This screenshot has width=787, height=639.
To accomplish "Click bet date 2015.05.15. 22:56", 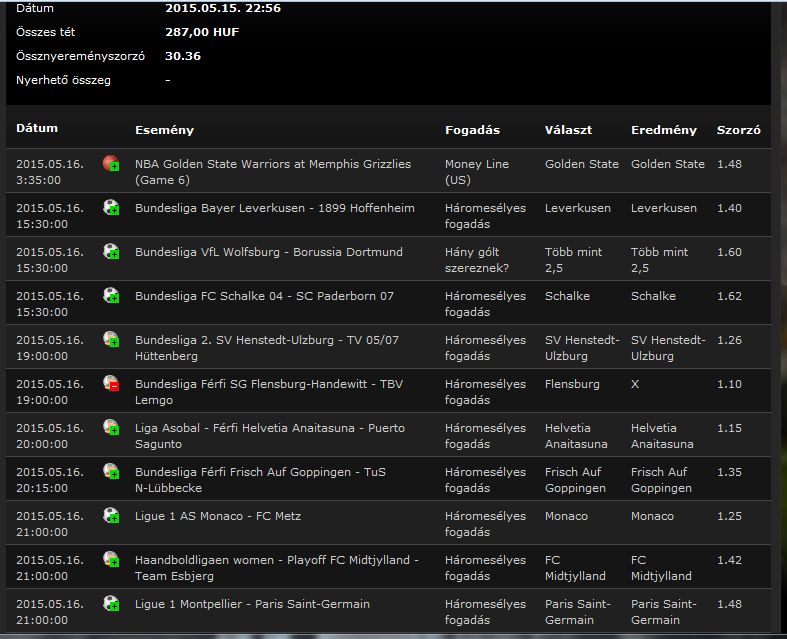I will [223, 8].
